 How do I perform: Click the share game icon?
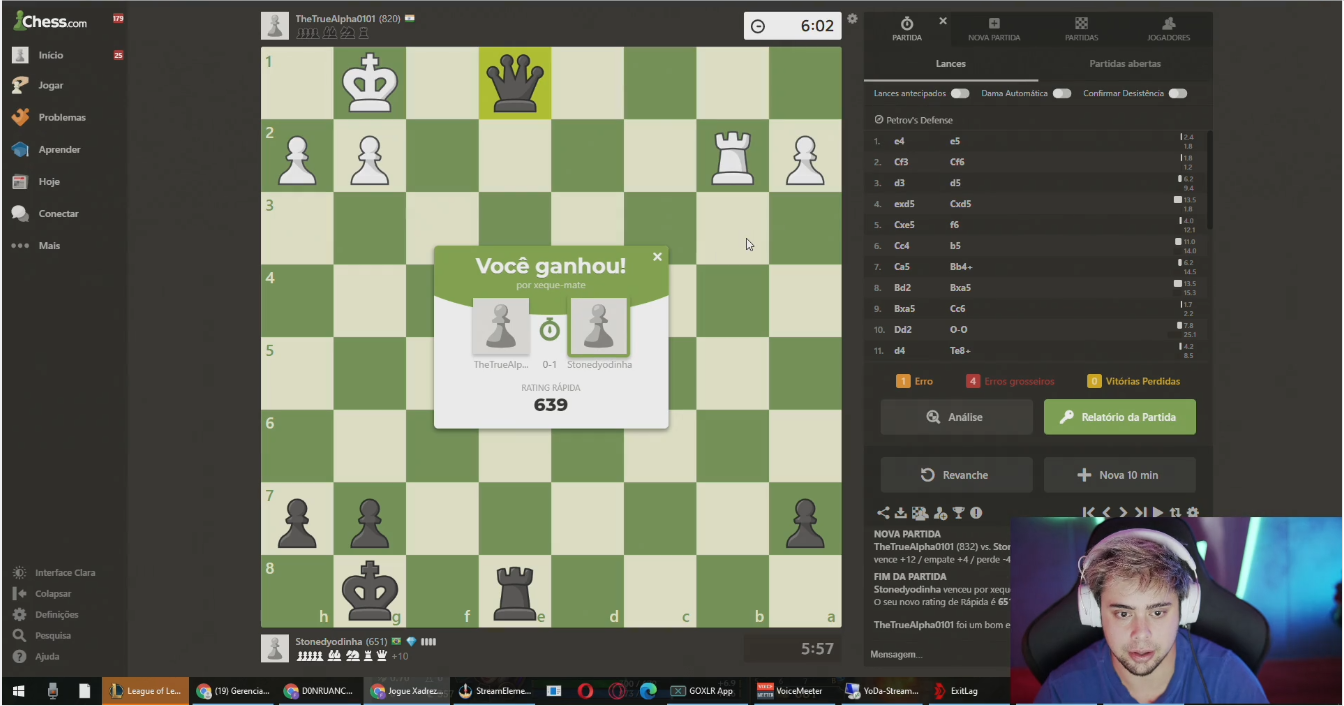pos(883,513)
